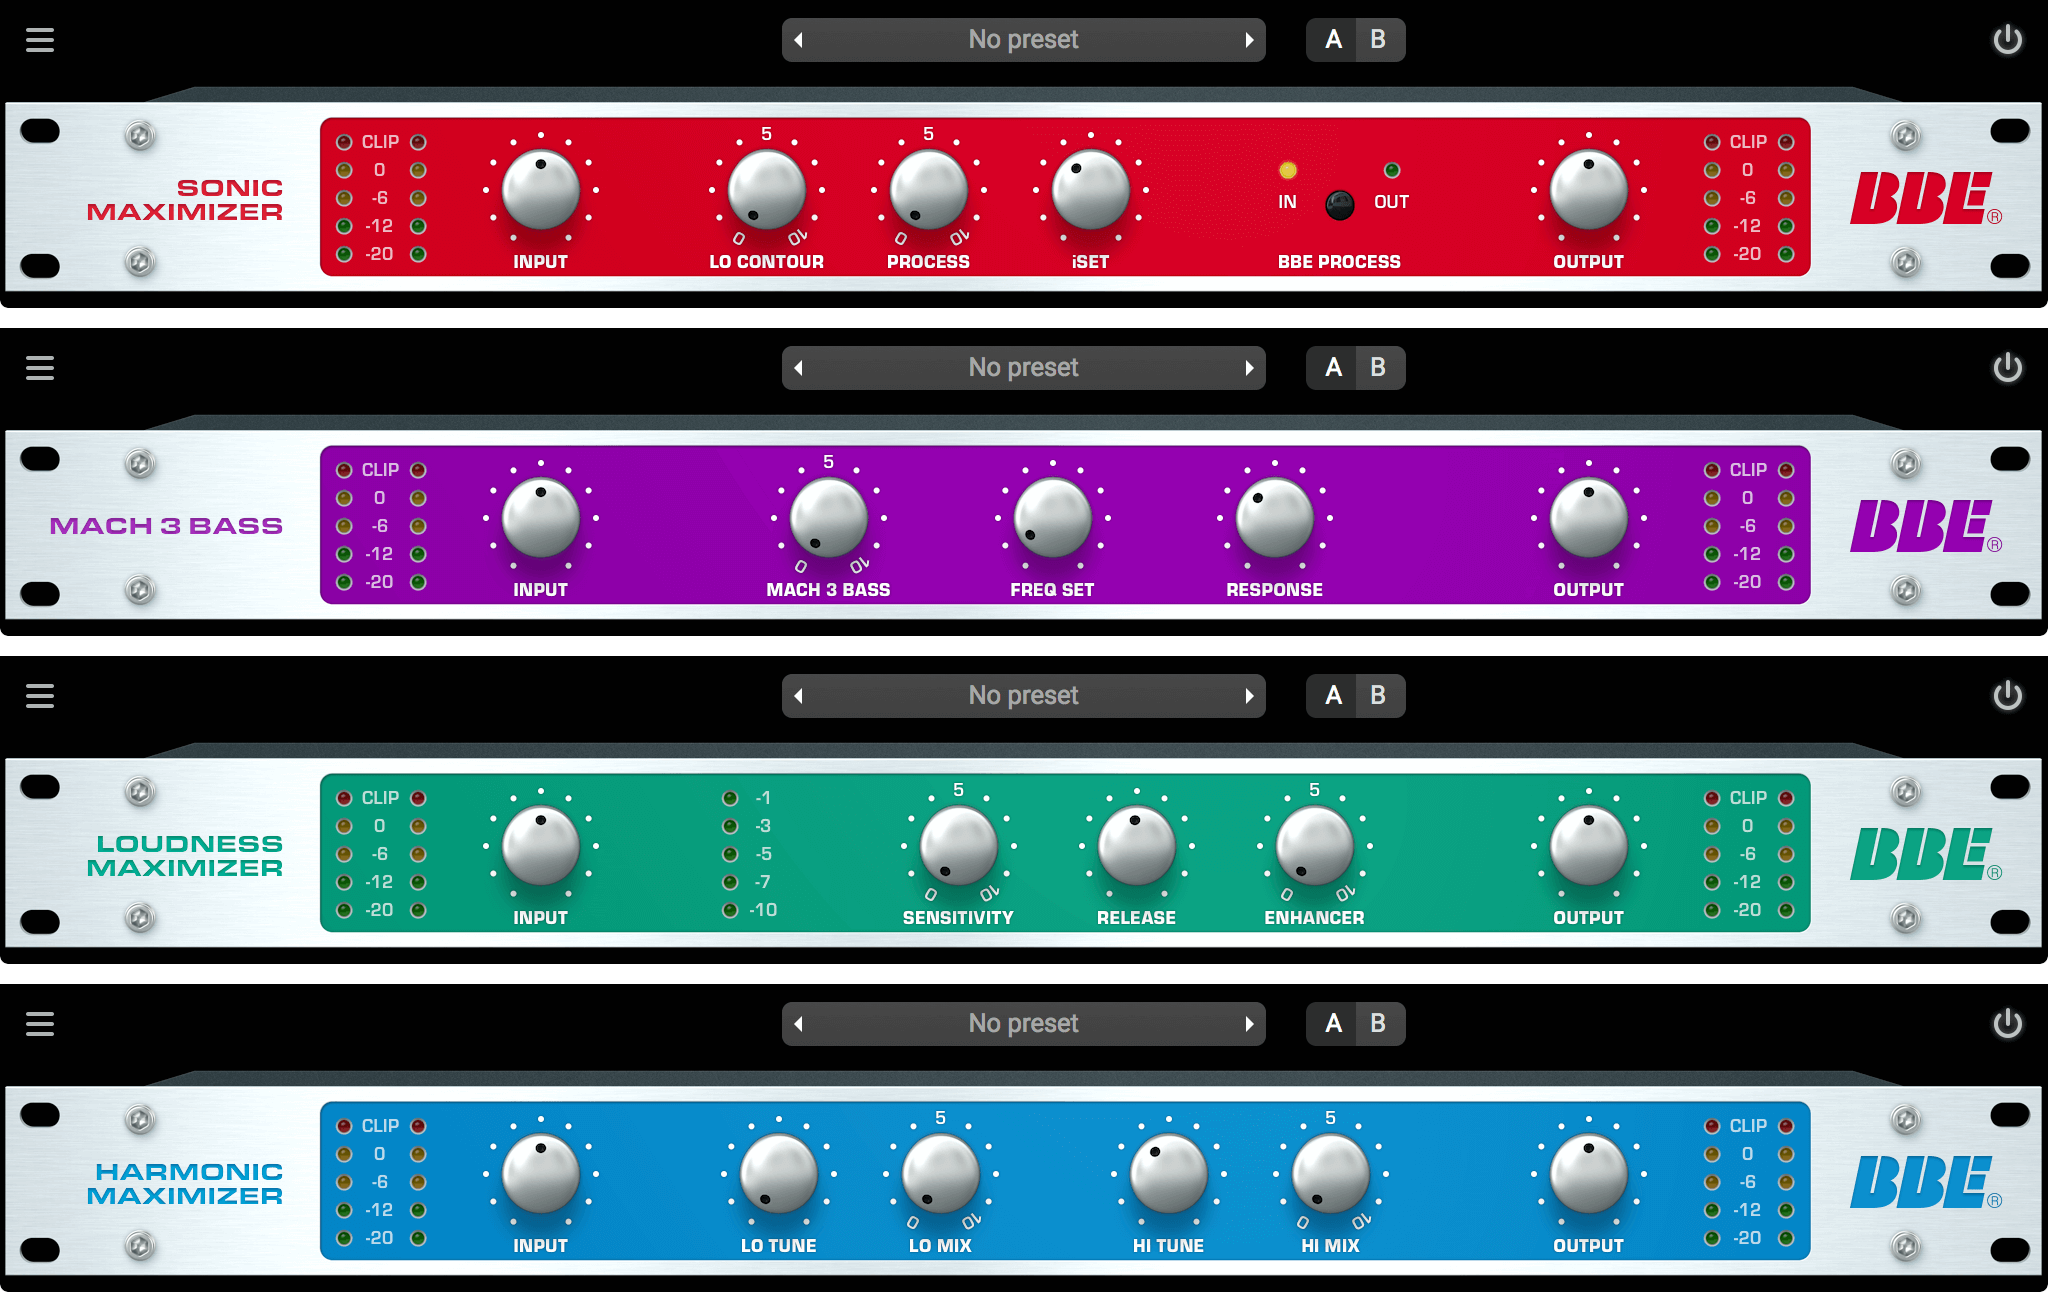
Task: Click the -10 gain reduction meter LED
Action: [x=730, y=910]
